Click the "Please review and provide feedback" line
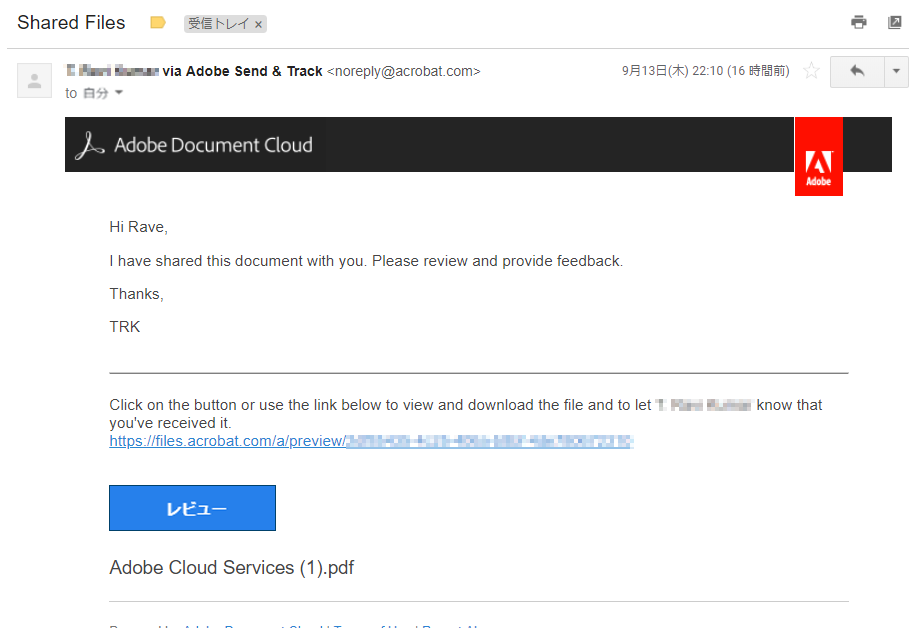 [x=366, y=261]
